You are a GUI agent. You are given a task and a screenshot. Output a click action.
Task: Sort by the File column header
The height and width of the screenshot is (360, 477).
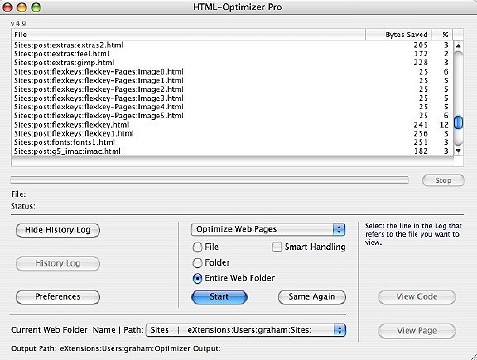189,34
